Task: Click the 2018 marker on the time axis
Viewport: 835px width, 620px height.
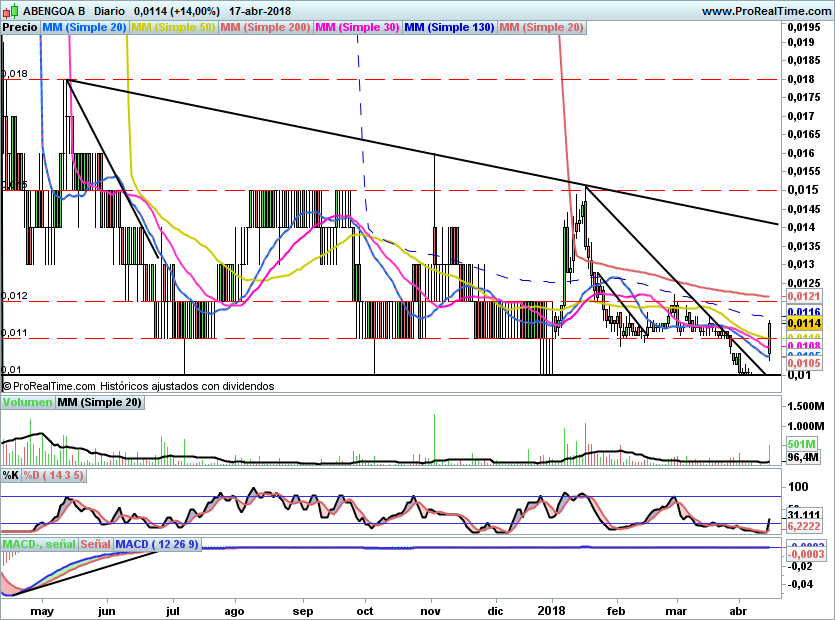Action: point(552,608)
